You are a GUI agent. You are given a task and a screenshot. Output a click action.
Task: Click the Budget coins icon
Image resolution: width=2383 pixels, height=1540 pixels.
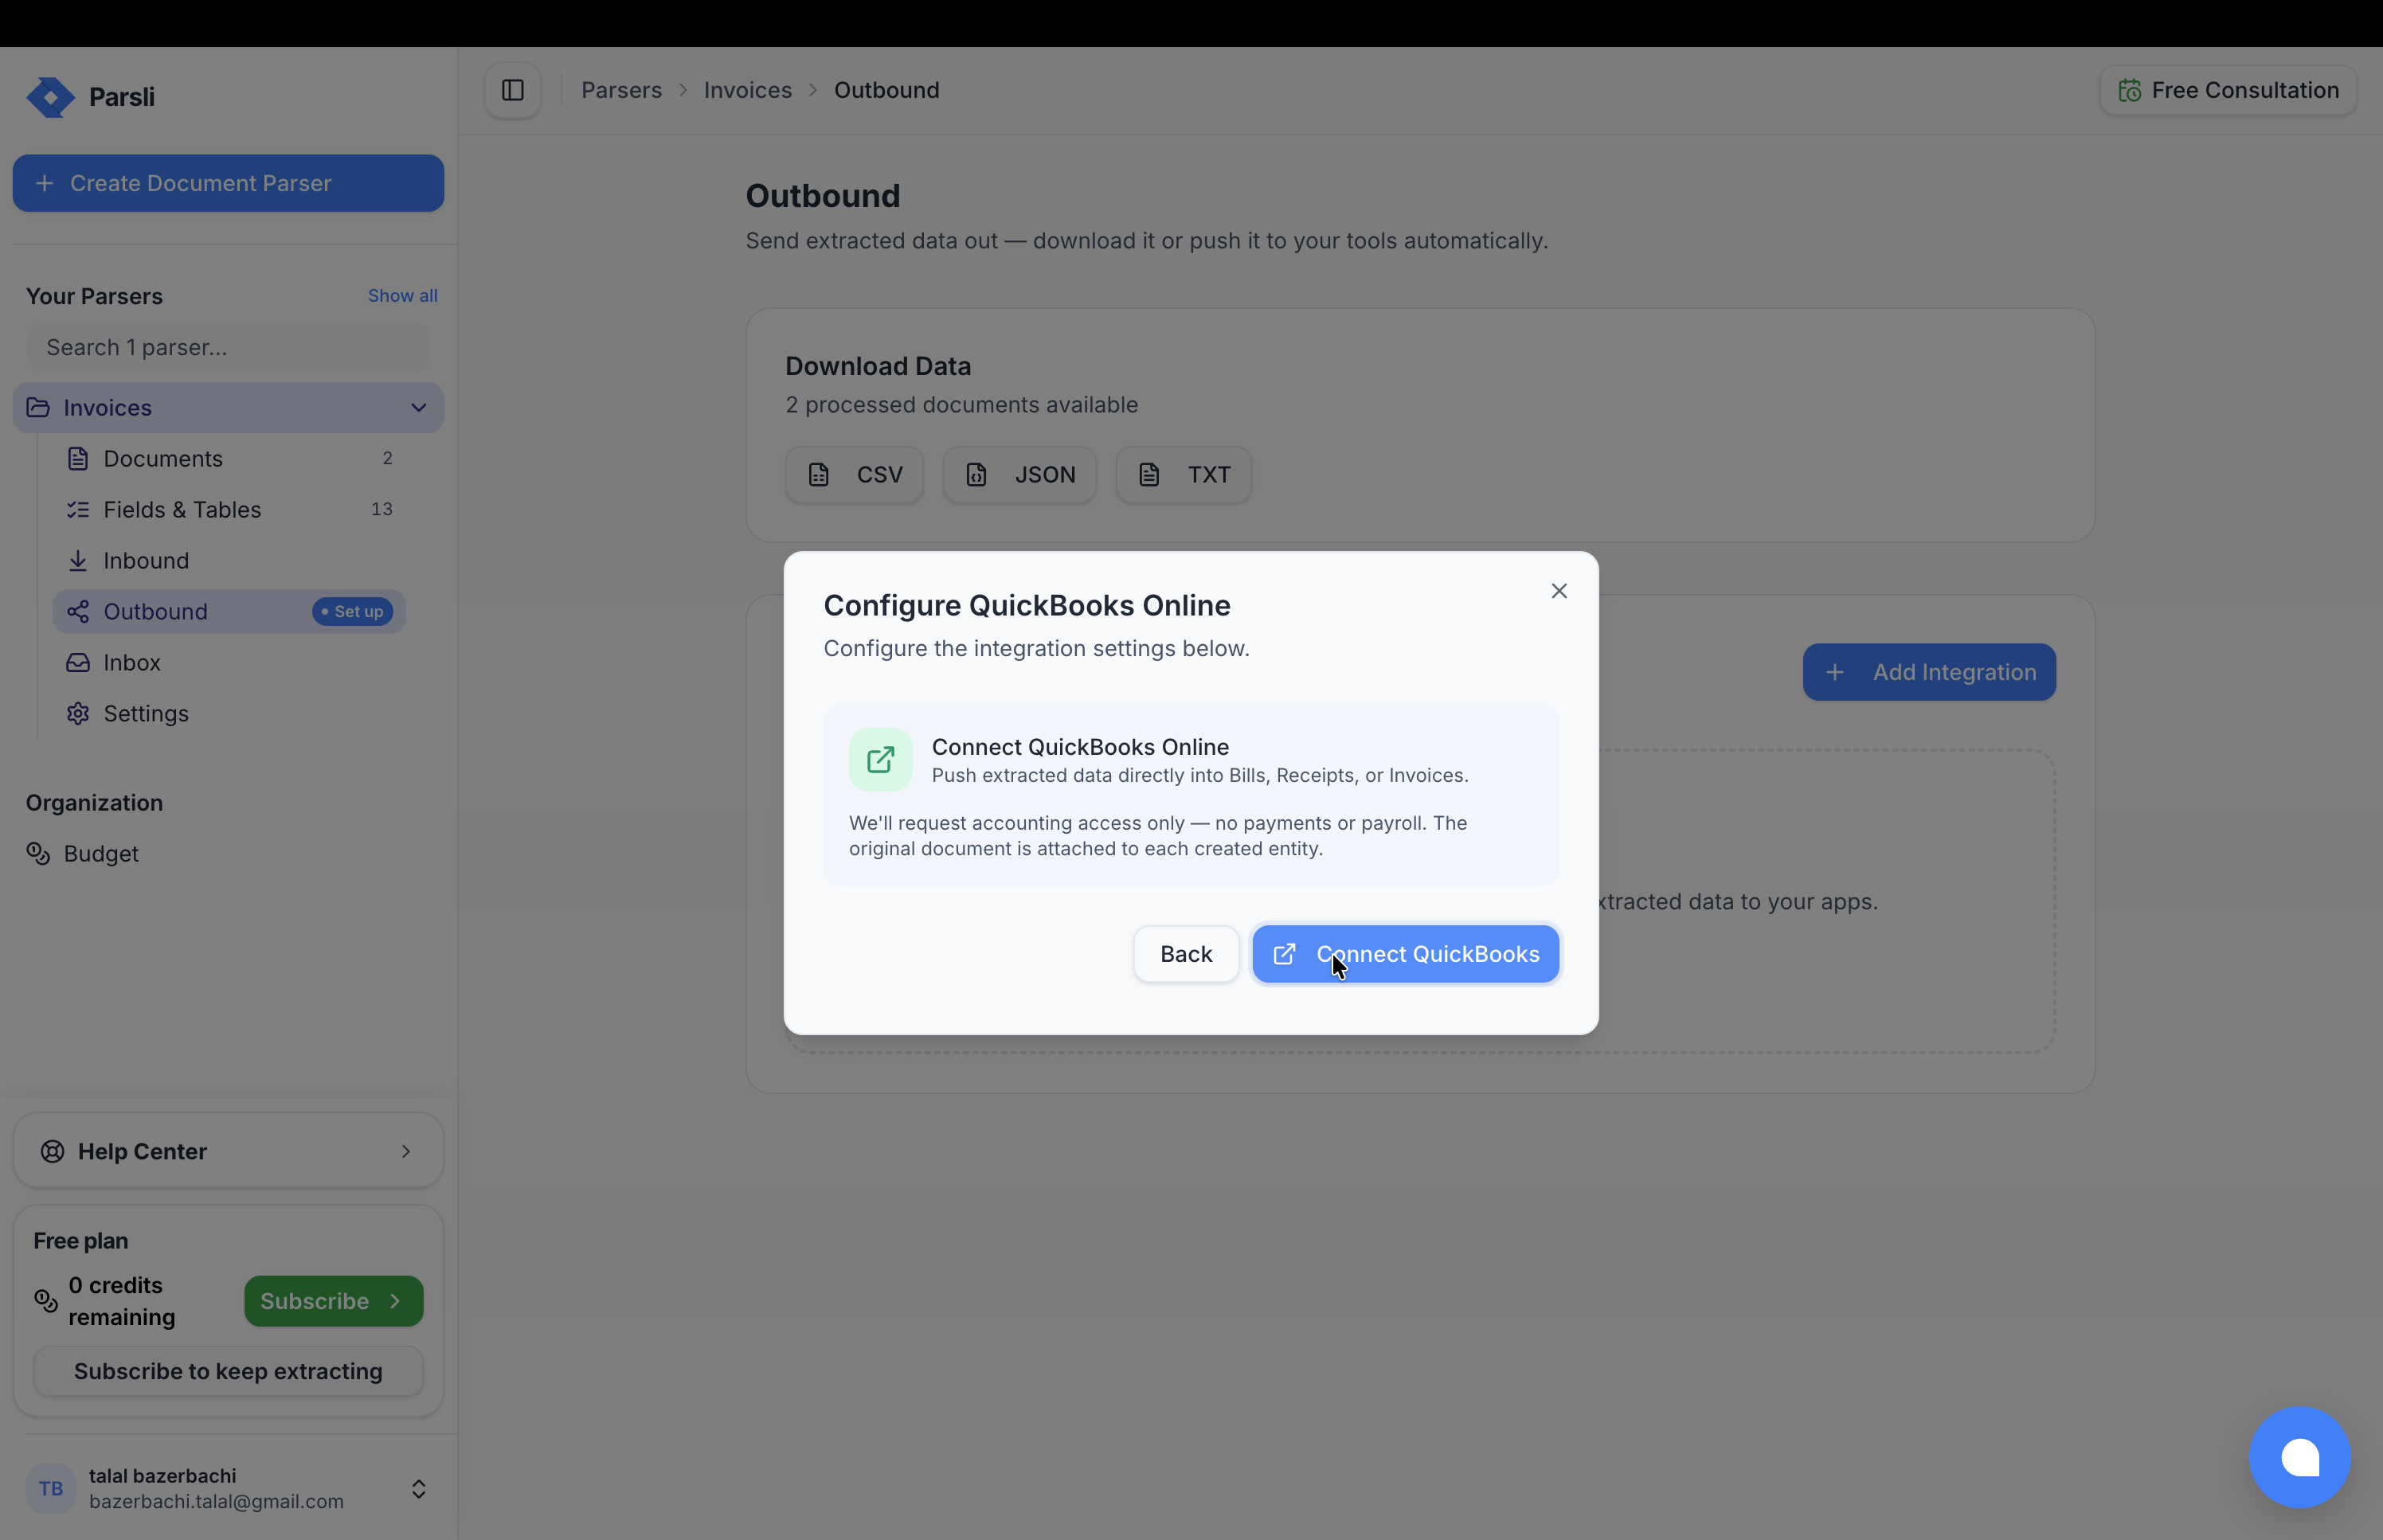(38, 854)
